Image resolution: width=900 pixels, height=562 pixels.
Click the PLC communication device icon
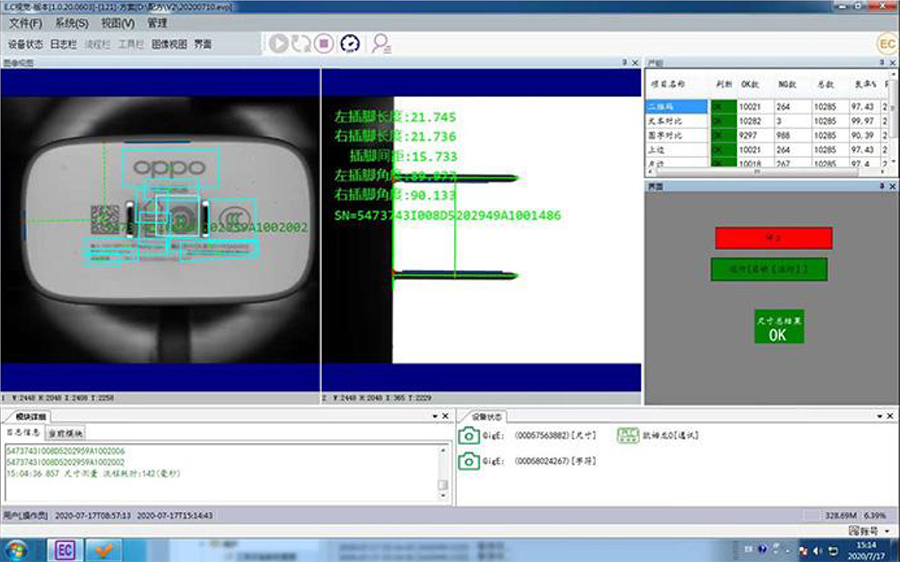628,435
